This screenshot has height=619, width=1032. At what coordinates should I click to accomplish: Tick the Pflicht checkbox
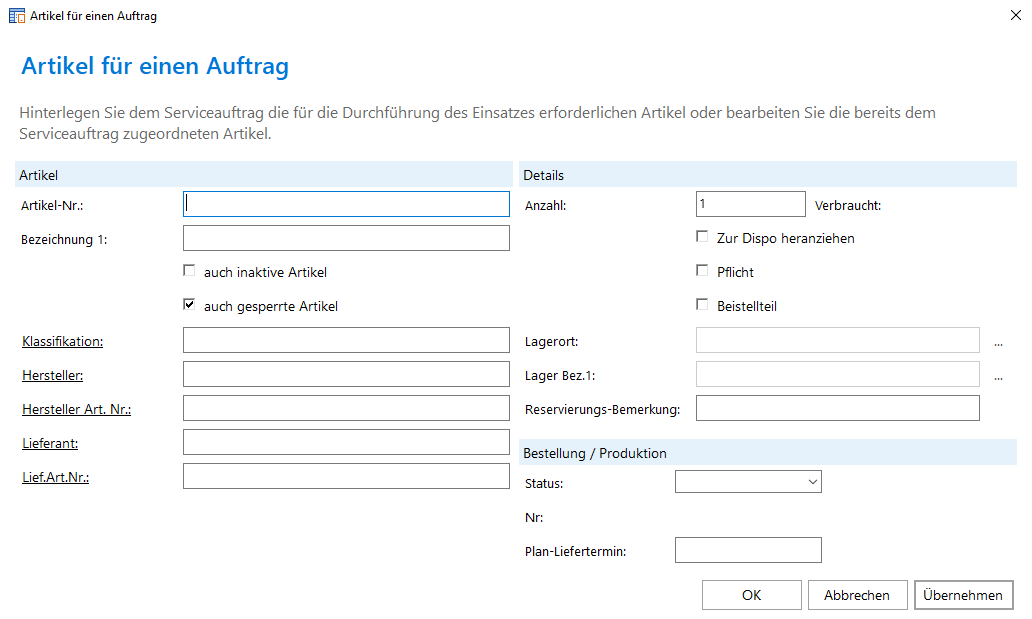[702, 271]
